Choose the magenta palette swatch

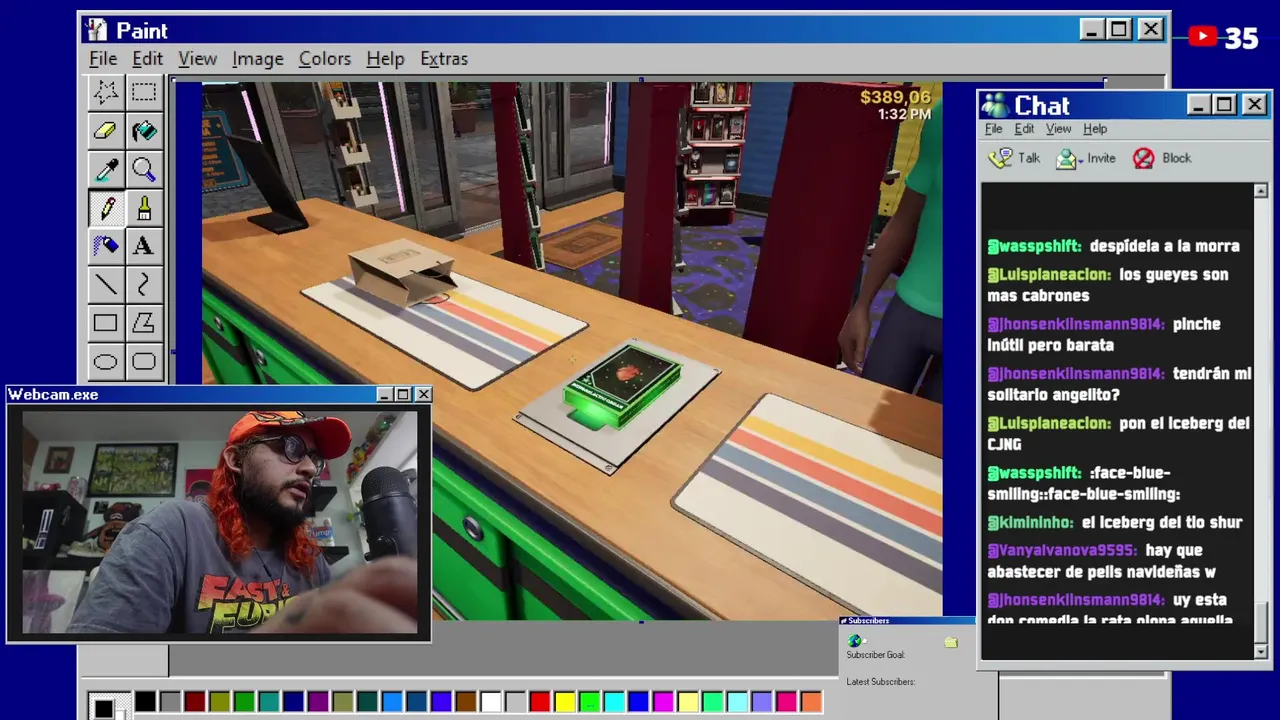[663, 702]
